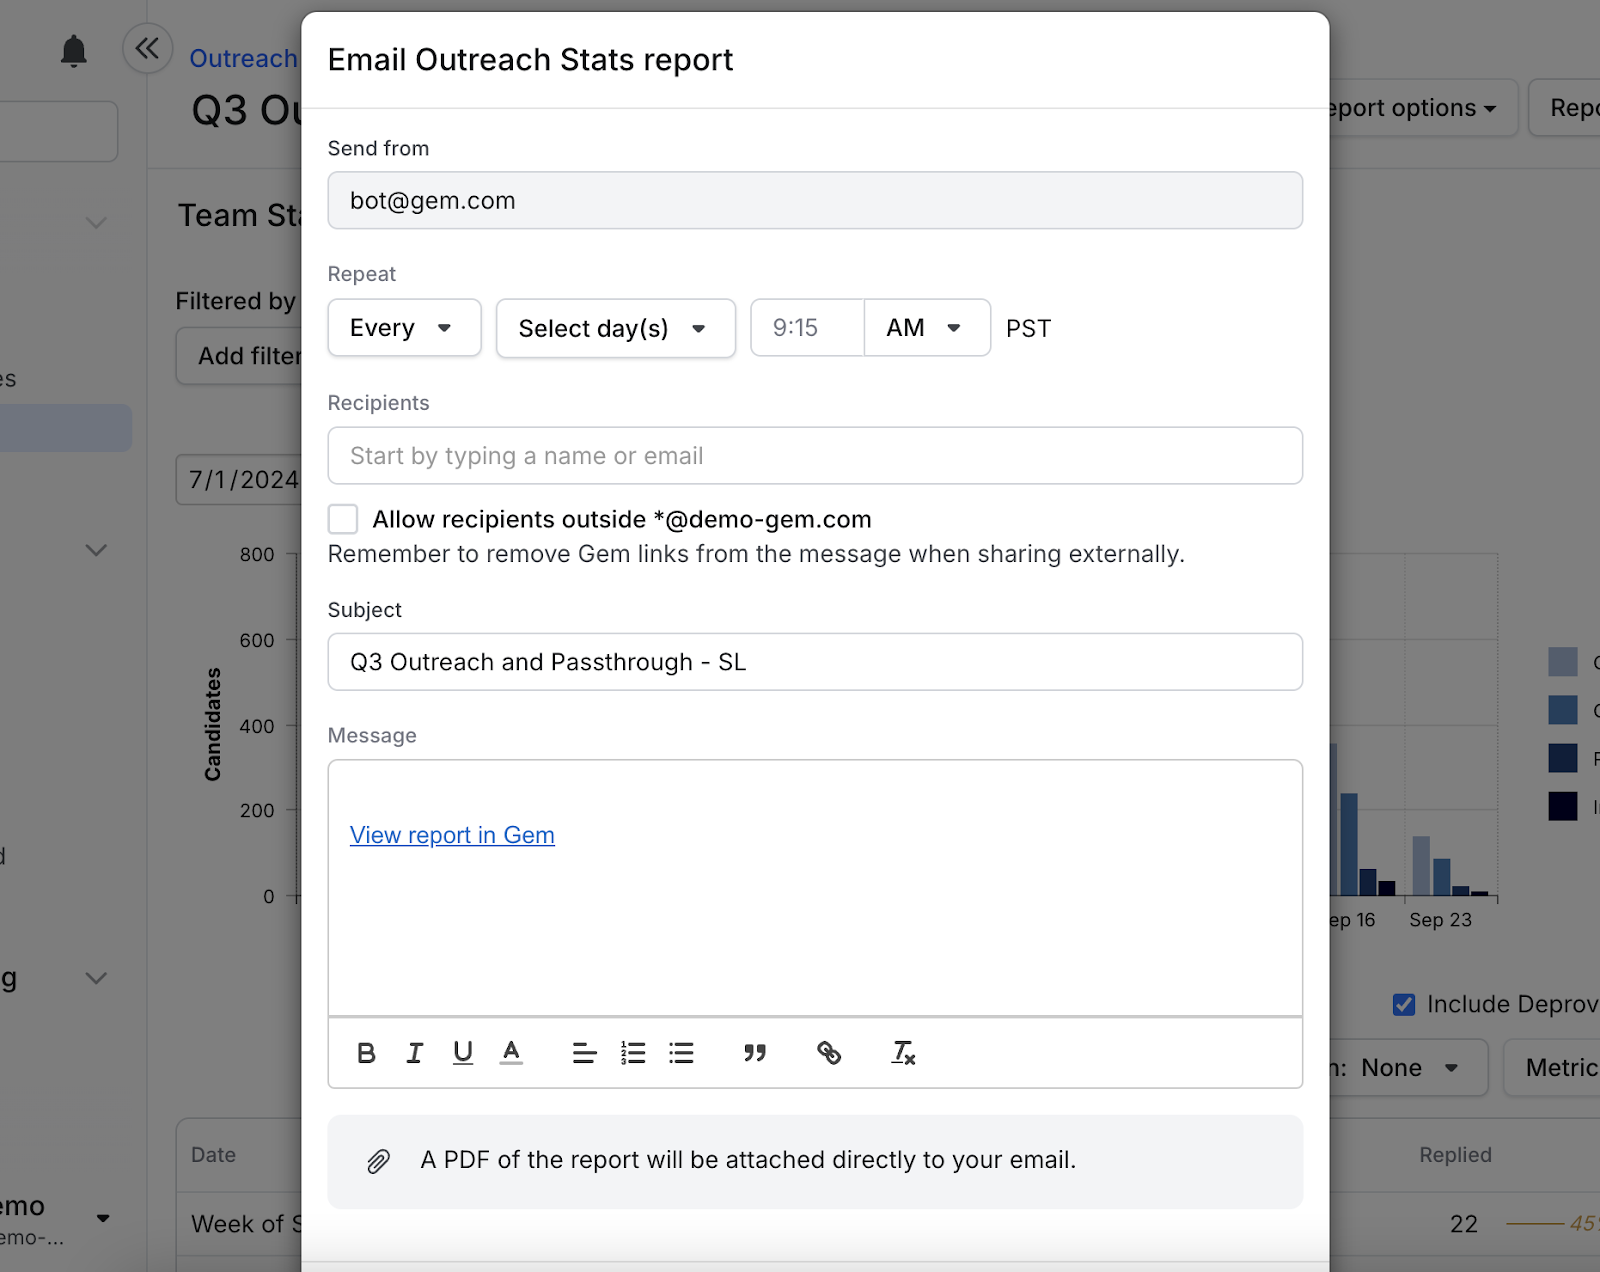1600x1272 pixels.
Task: Click the Send from bot@gem.com field
Action: pyautogui.click(x=815, y=200)
